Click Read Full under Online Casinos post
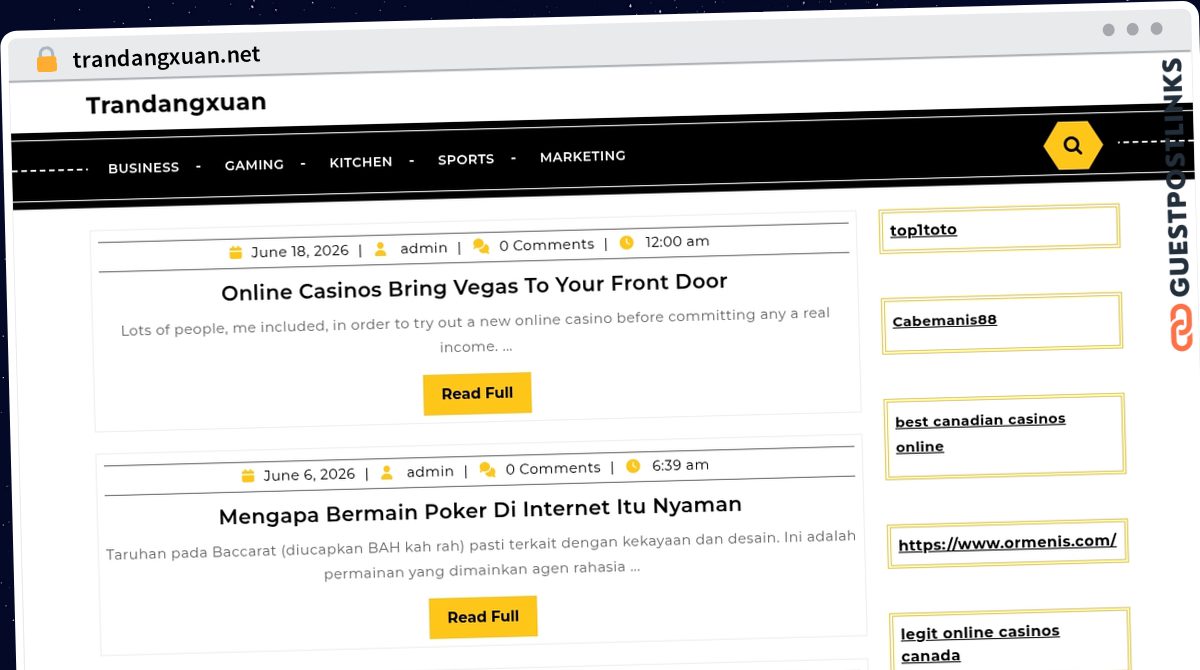 tap(477, 394)
